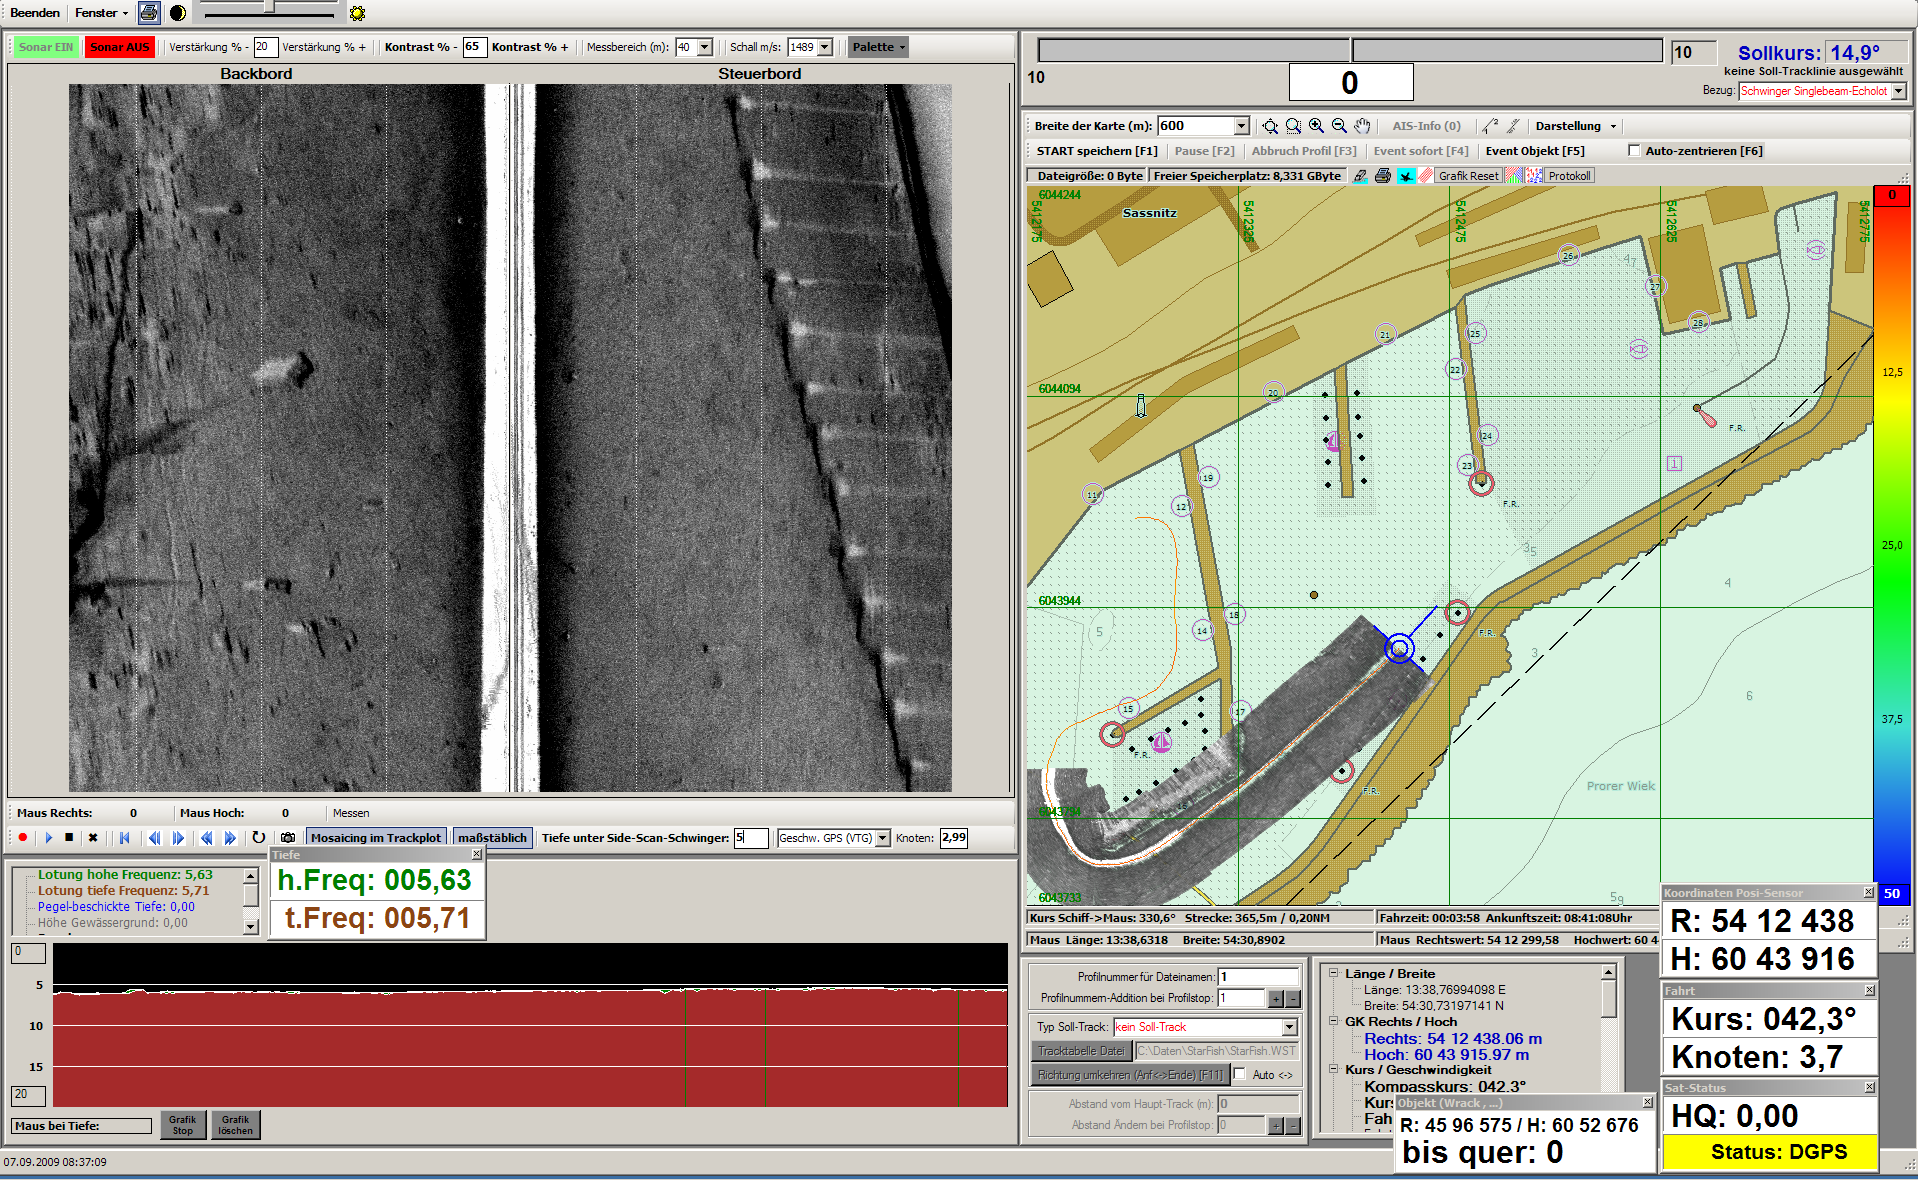Click the red record button
The image size is (1926, 1199).
22,838
